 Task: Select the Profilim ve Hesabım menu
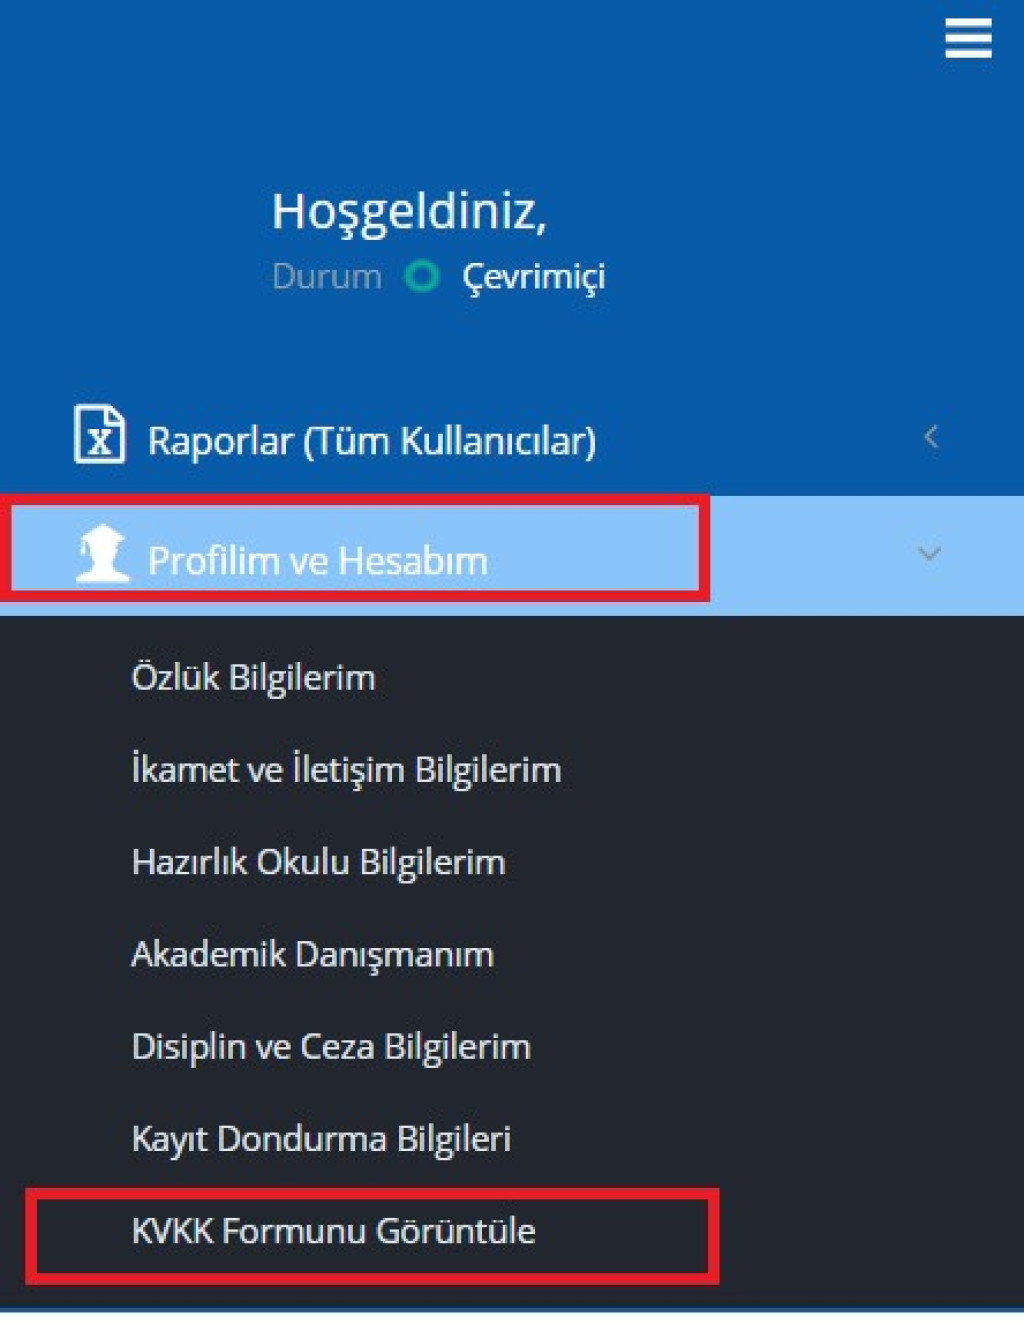pos(317,560)
